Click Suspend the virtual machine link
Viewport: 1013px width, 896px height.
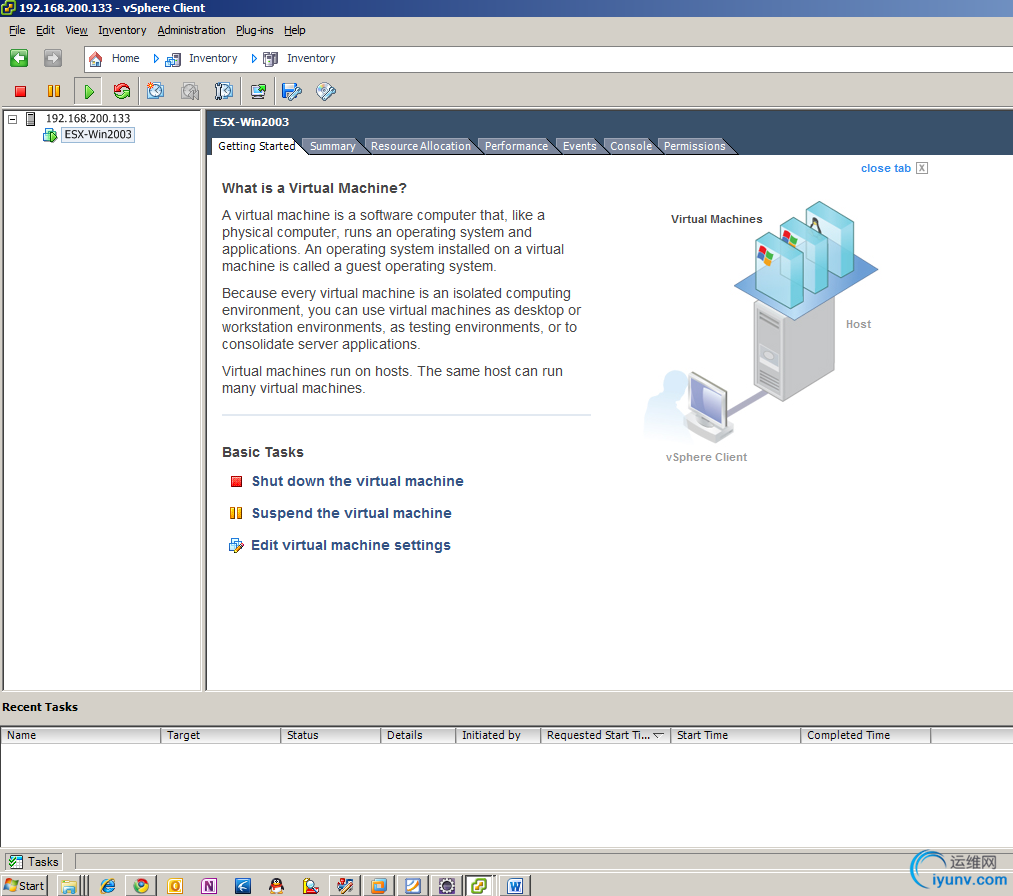[351, 513]
